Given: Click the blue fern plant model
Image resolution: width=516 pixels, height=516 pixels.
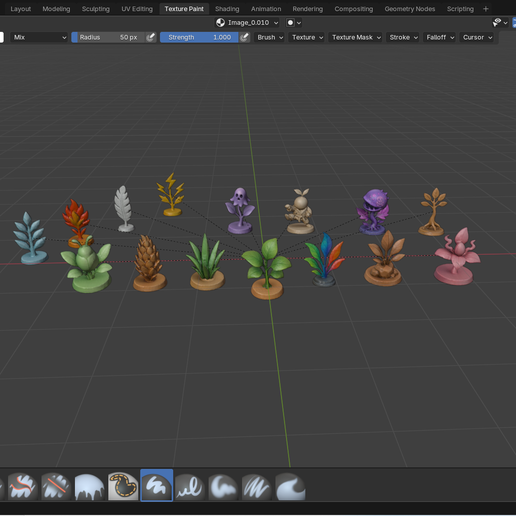Looking at the screenshot, I should 31,238.
